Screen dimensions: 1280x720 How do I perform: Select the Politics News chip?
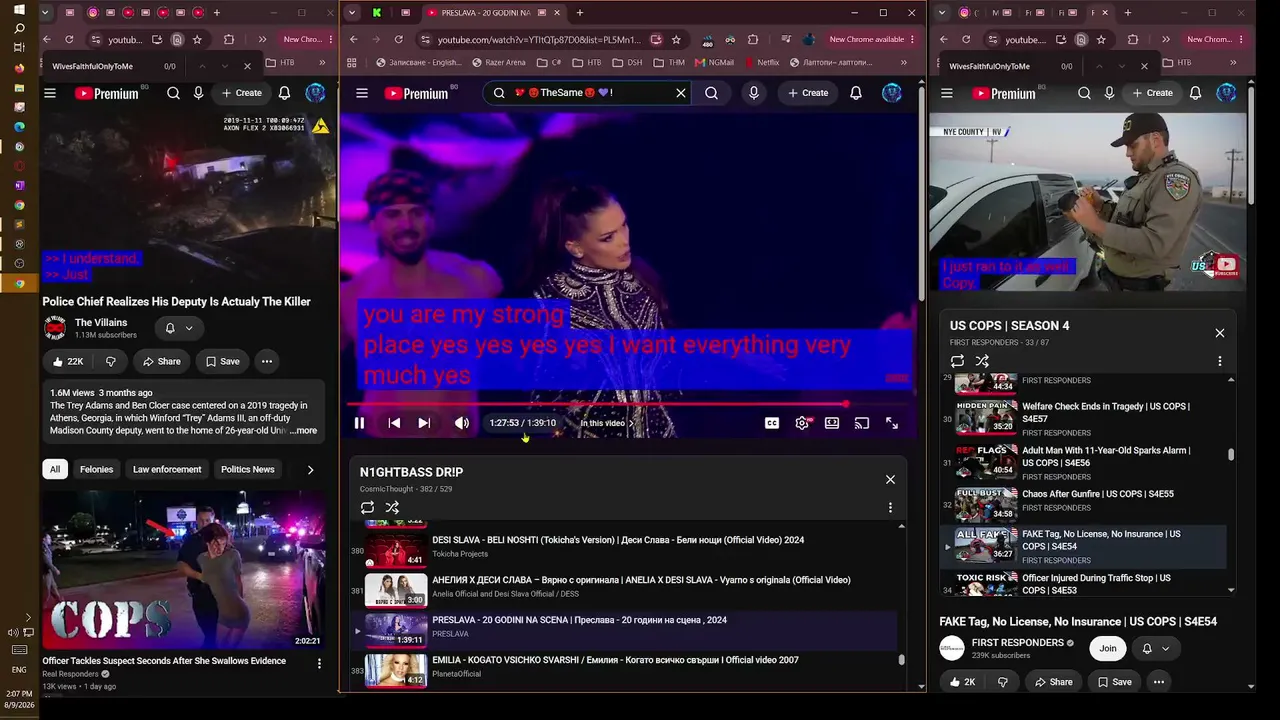pos(248,469)
